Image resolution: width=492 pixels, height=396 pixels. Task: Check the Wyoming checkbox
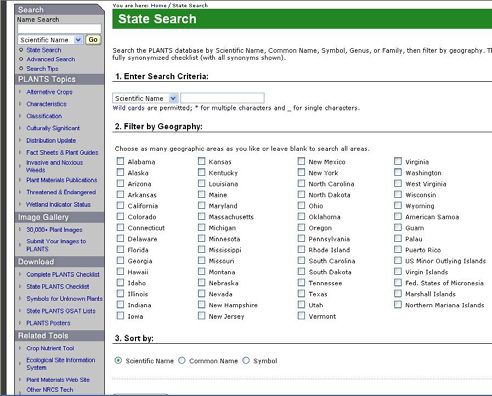click(398, 205)
